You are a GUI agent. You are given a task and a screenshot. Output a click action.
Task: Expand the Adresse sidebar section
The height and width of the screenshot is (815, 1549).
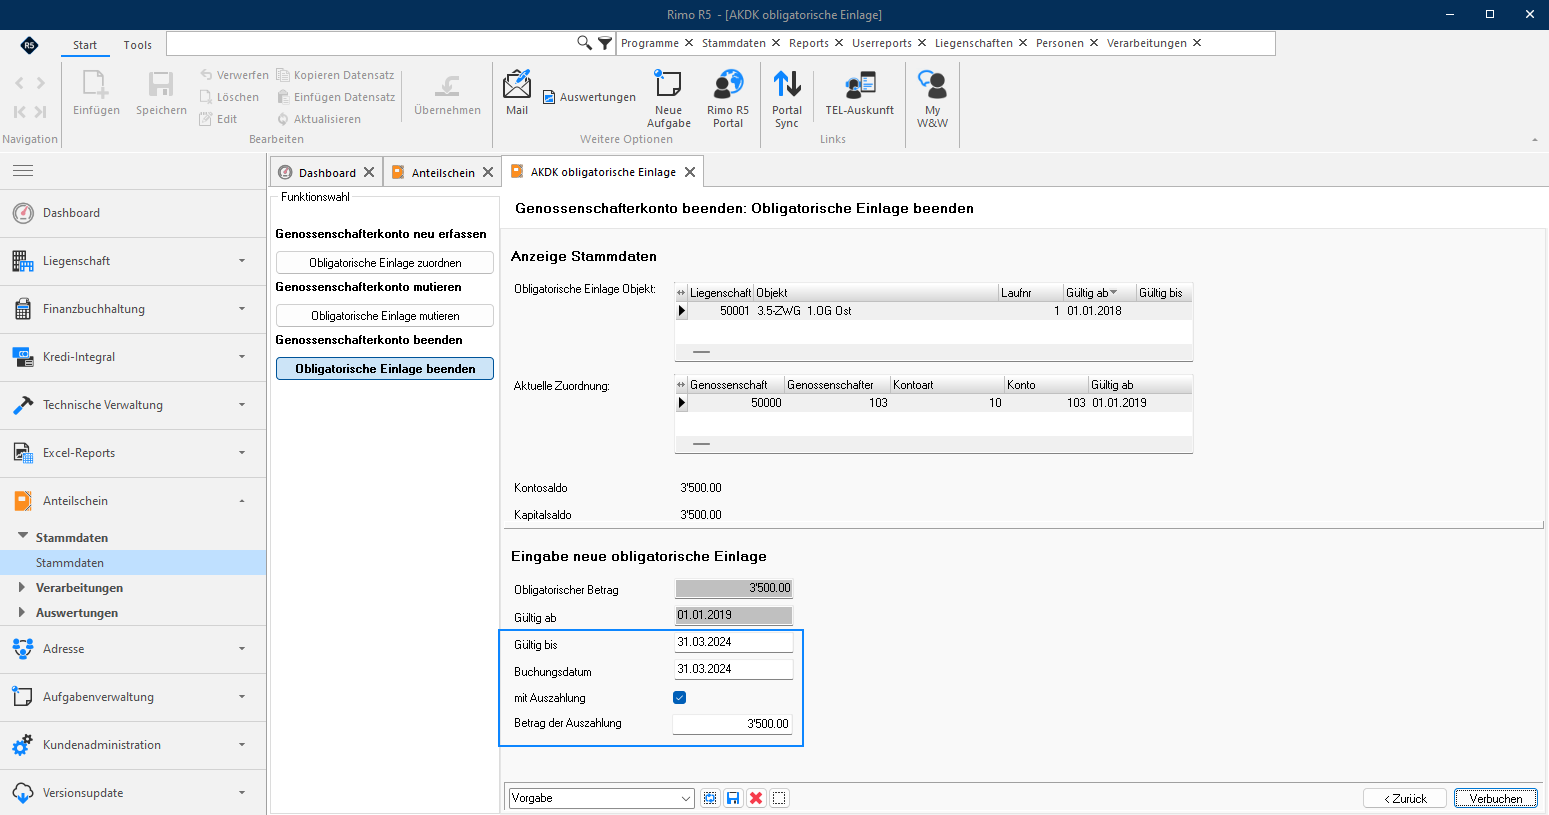(x=133, y=649)
